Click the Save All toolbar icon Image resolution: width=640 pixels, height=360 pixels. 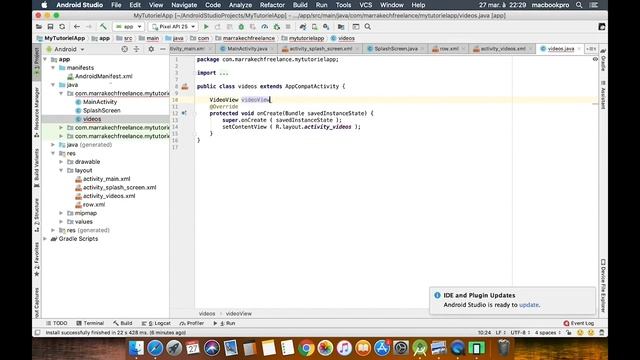pyautogui.click(x=50, y=27)
